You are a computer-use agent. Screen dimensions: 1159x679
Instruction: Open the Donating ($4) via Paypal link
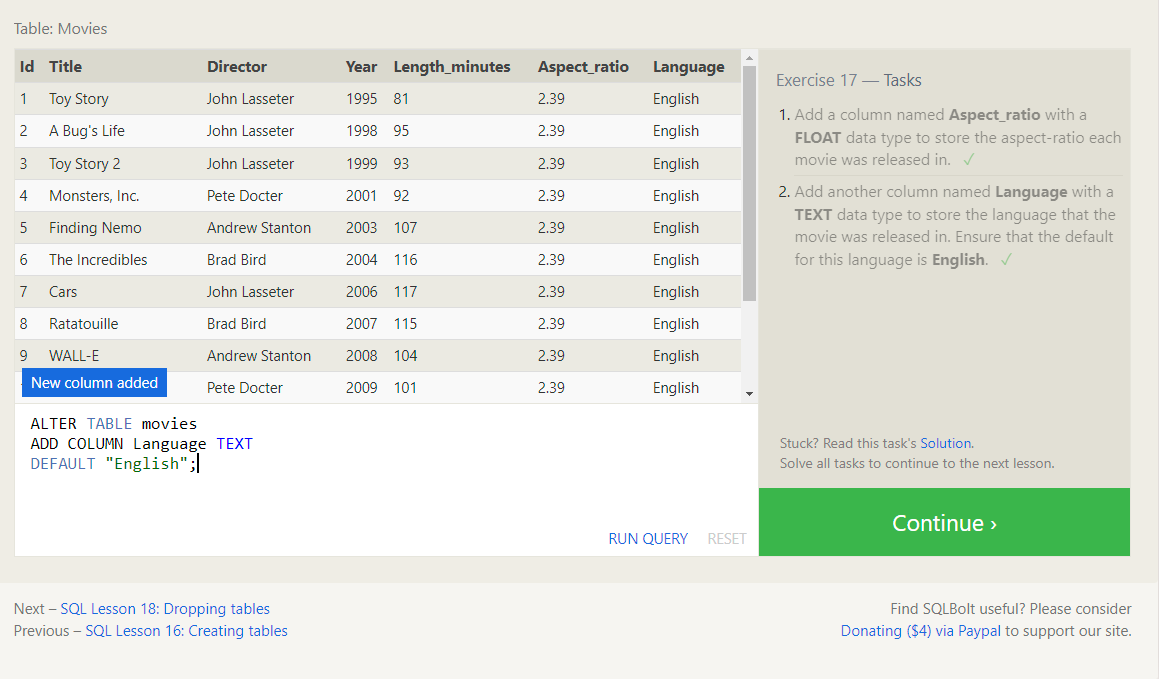point(920,631)
